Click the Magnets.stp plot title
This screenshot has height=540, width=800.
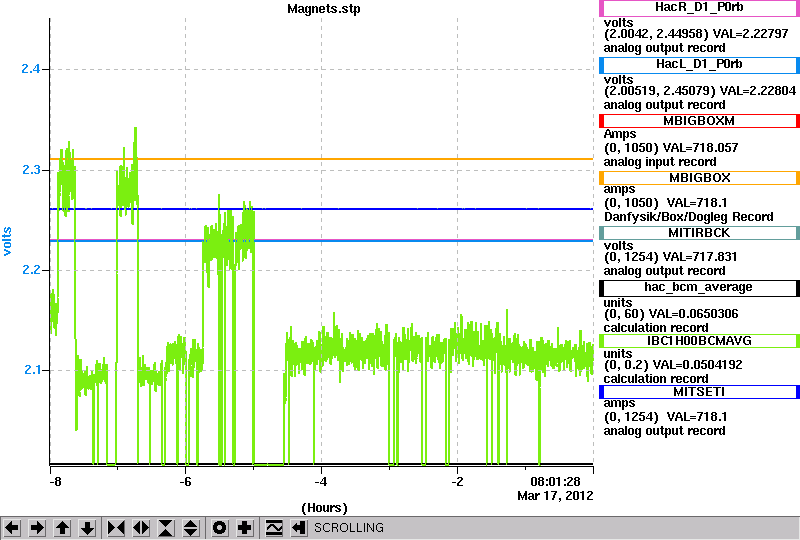[323, 9]
